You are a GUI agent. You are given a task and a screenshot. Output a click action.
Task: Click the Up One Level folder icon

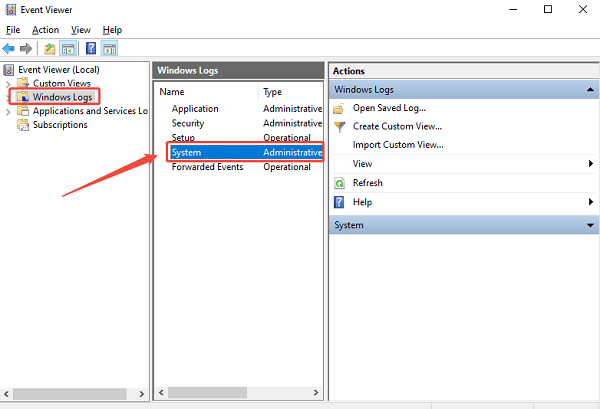(x=50, y=48)
